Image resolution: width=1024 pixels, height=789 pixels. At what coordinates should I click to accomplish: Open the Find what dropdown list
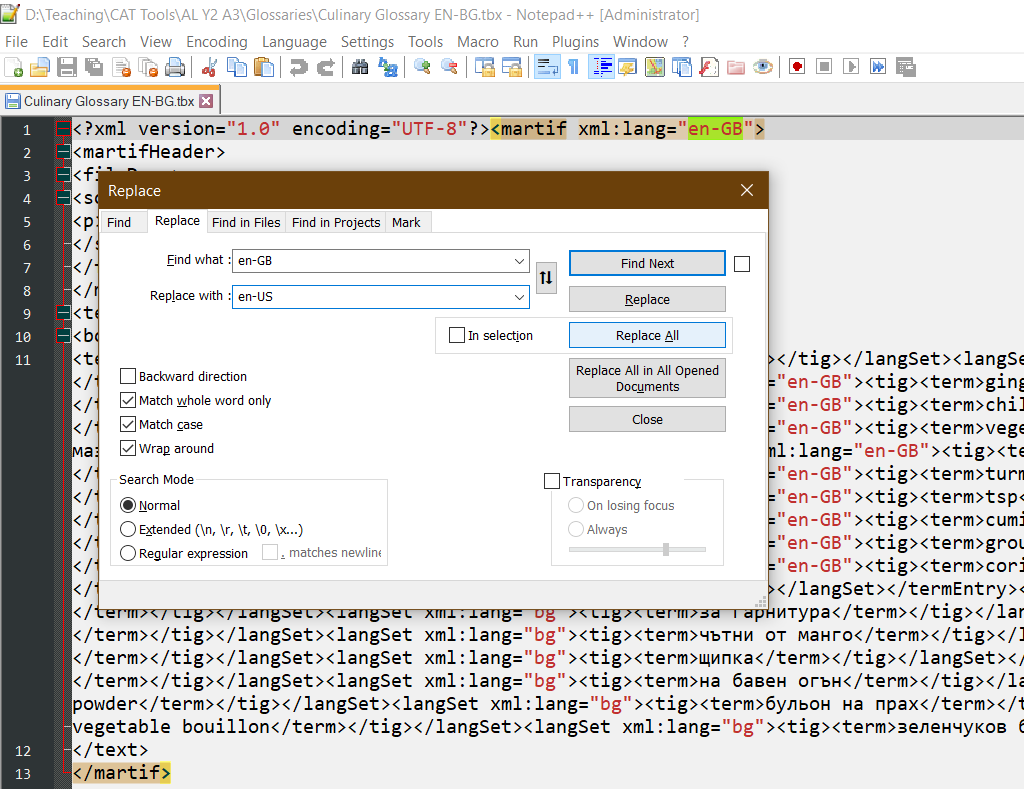[x=519, y=261]
